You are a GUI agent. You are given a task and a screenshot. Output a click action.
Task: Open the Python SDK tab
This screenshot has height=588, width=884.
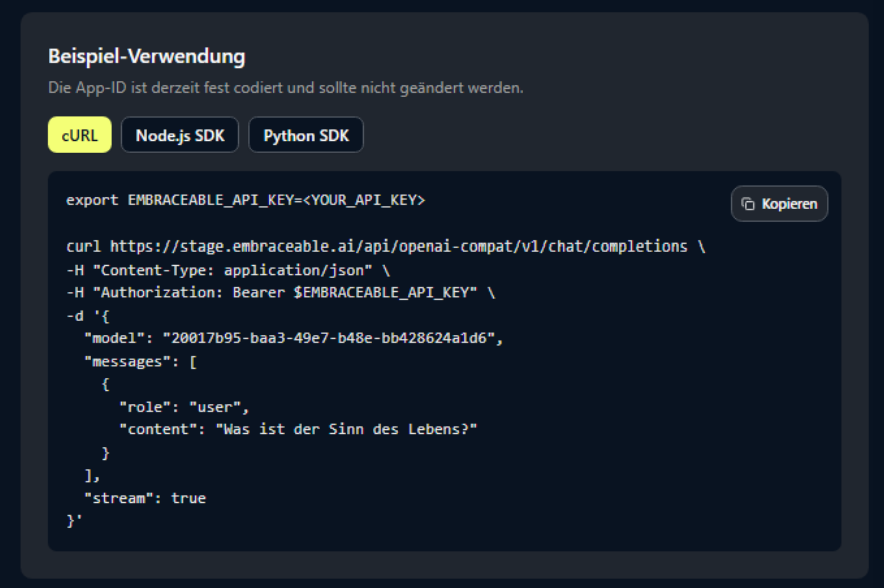tap(306, 135)
